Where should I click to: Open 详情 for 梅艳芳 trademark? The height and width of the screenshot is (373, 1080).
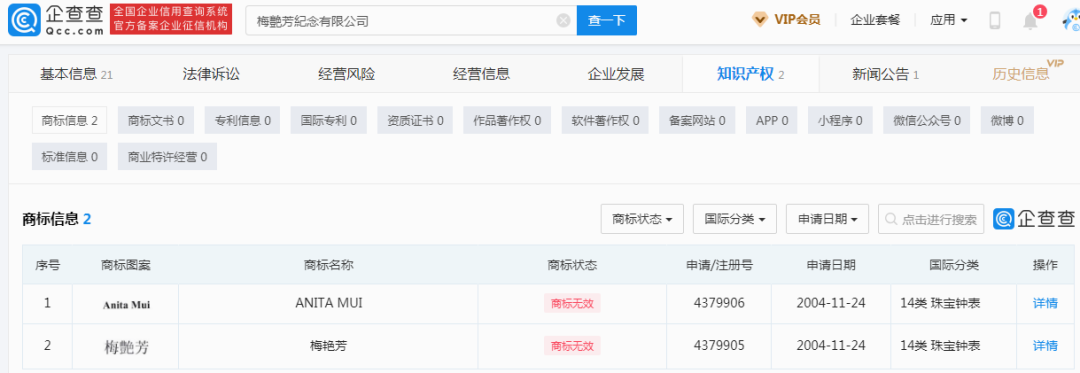(1045, 345)
